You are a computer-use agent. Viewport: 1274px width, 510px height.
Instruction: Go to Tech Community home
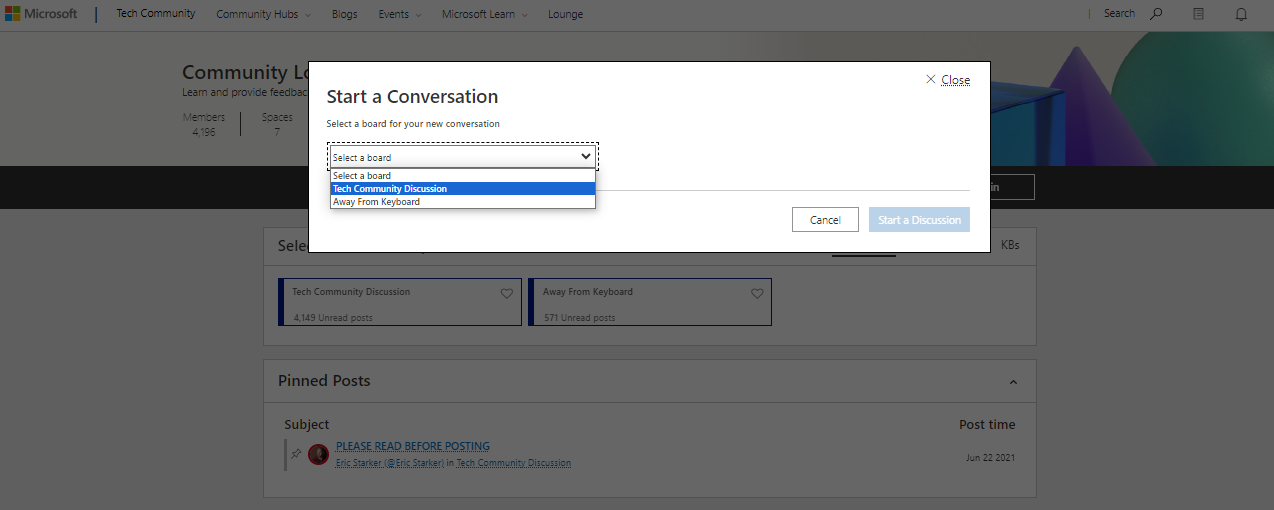(156, 14)
